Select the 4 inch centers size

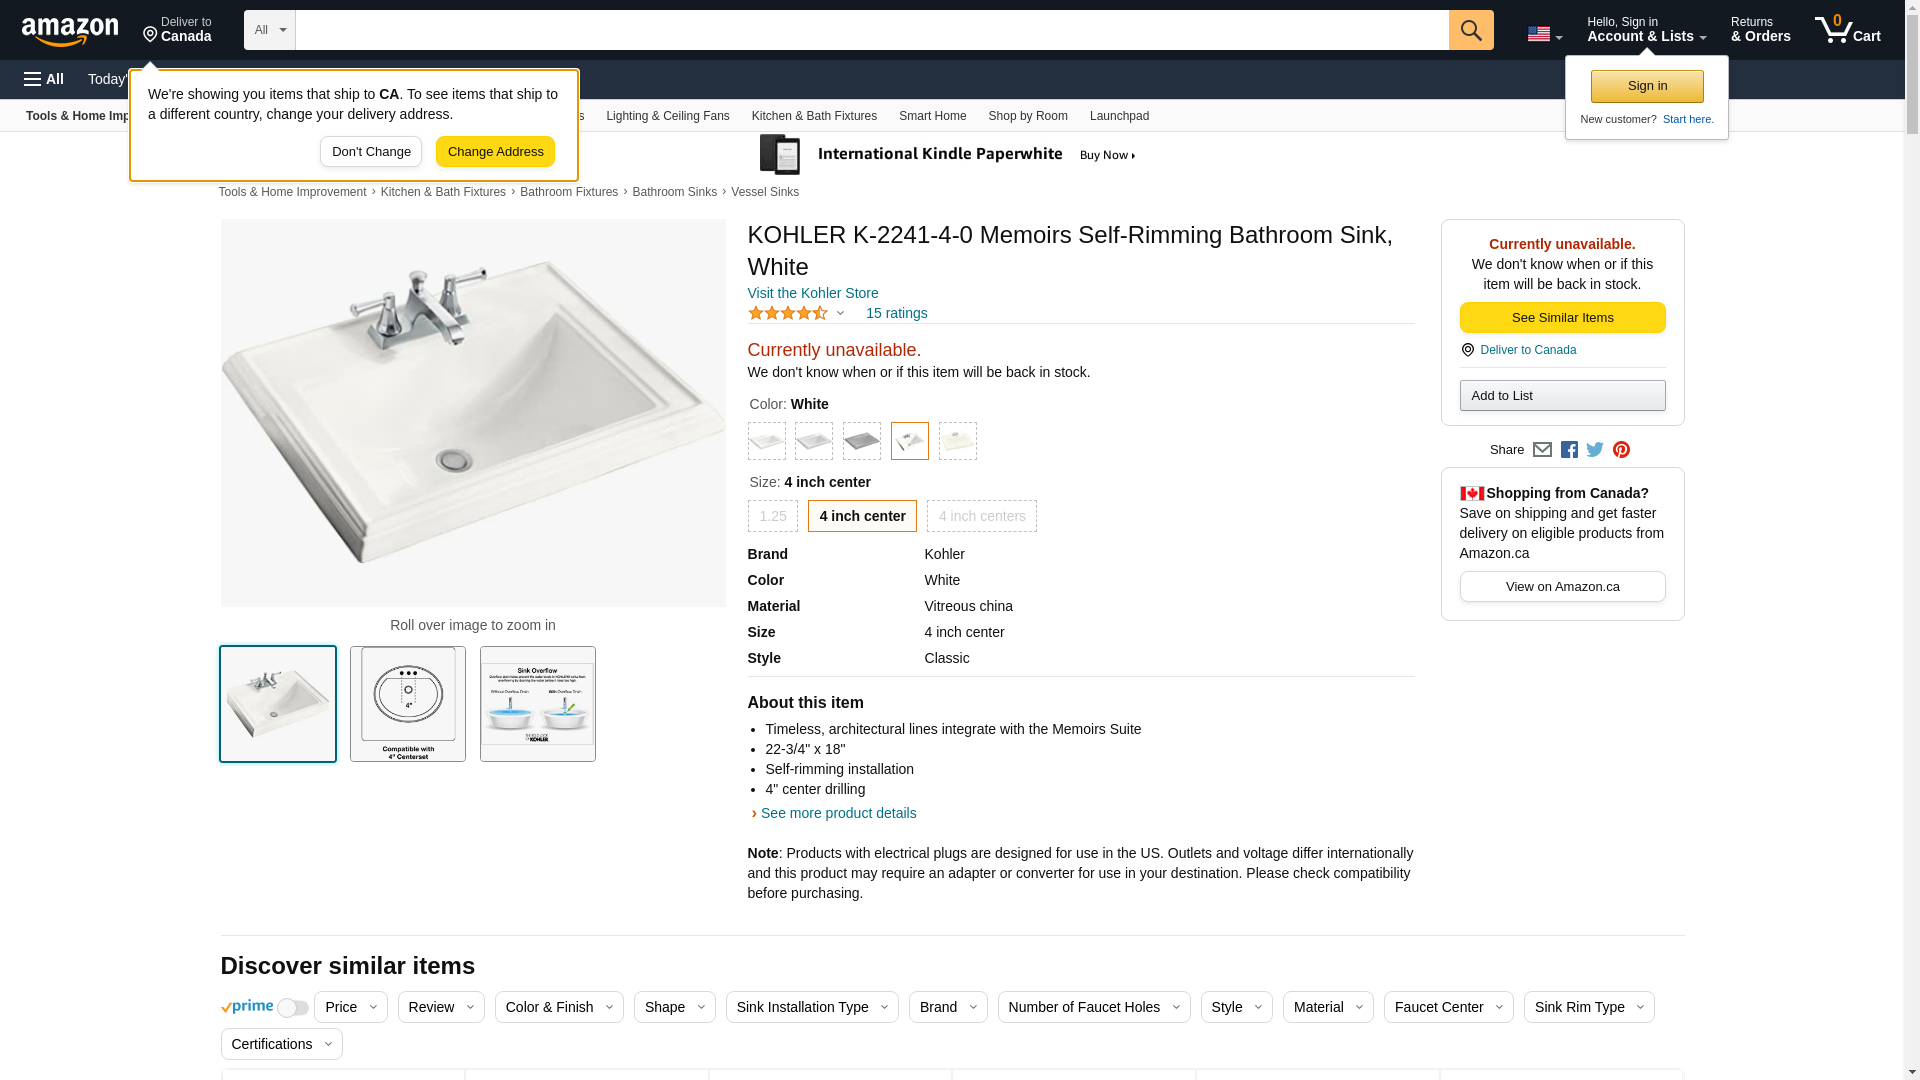[x=981, y=516]
